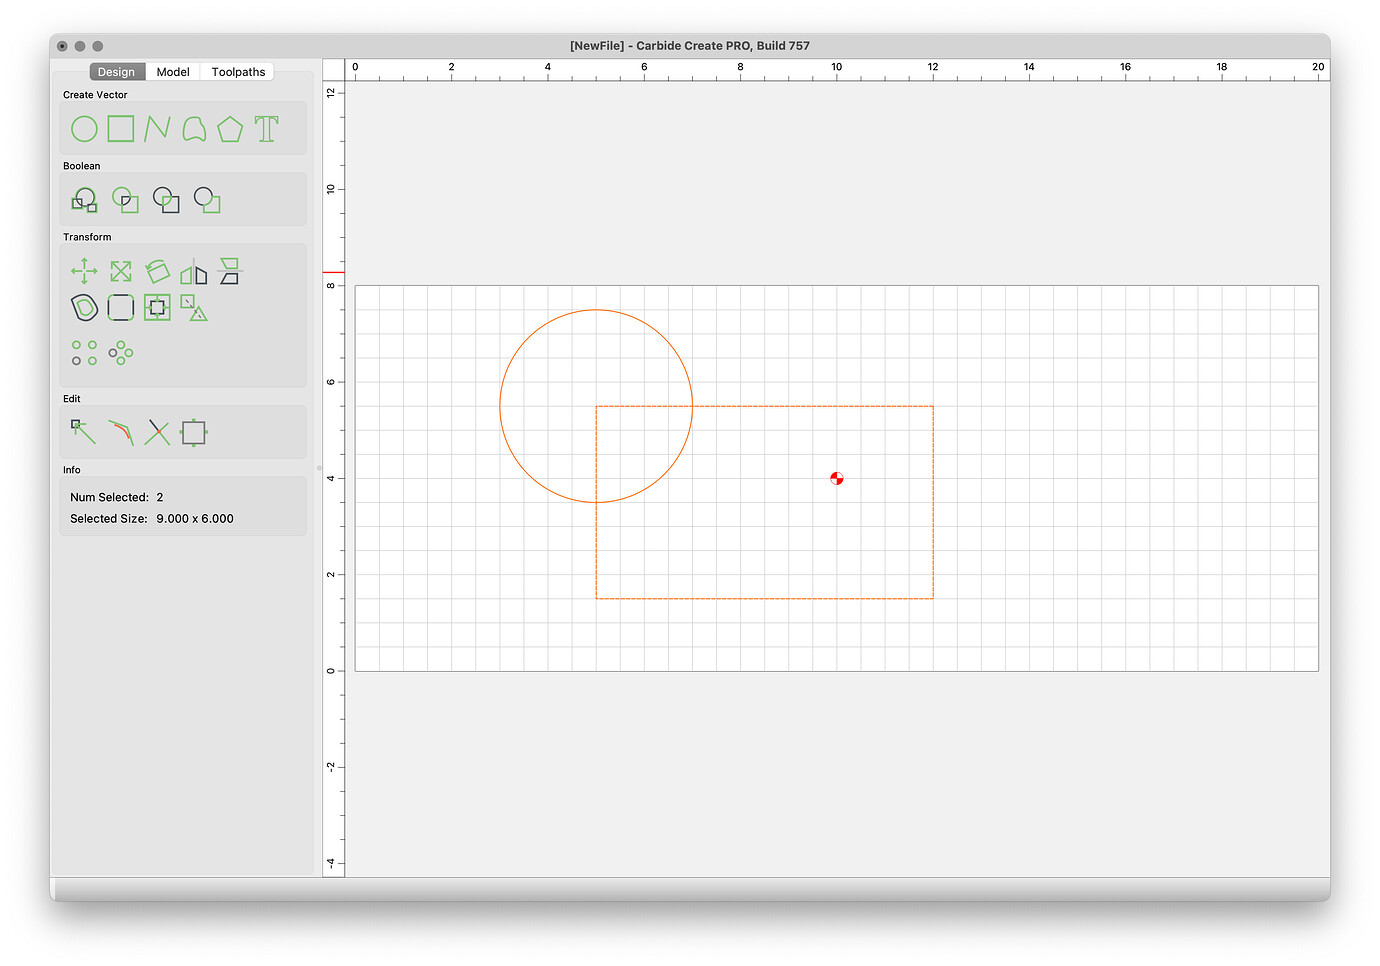This screenshot has height=966, width=1380.
Task: Choose the Polyline drawing tool
Action: point(157,129)
